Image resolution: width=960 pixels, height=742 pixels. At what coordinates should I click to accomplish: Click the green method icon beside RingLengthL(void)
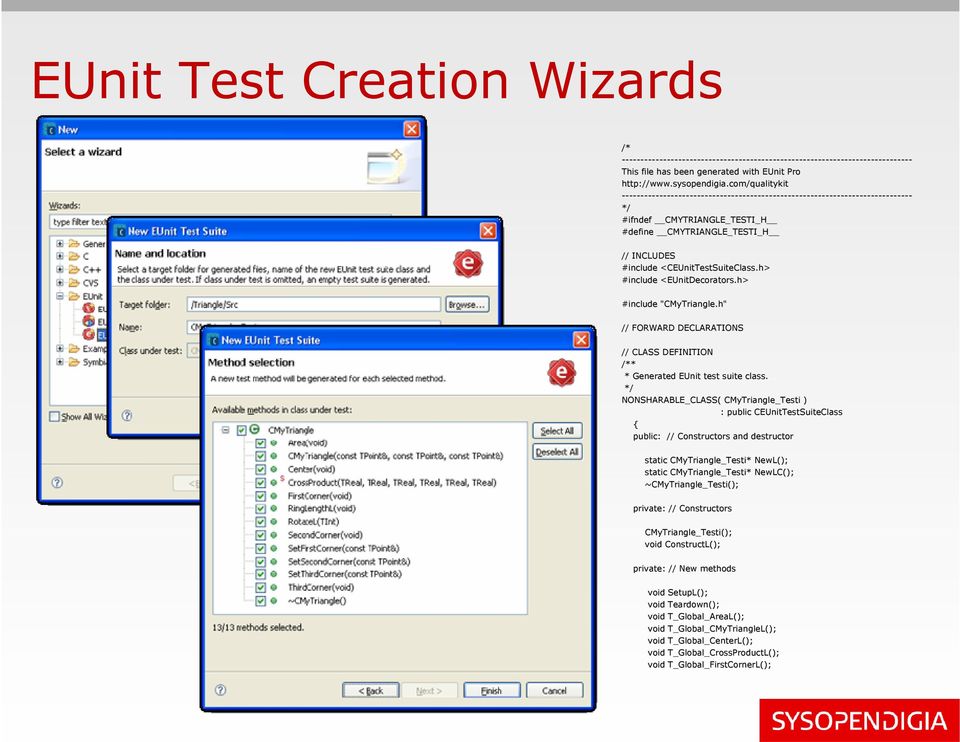(x=274, y=509)
